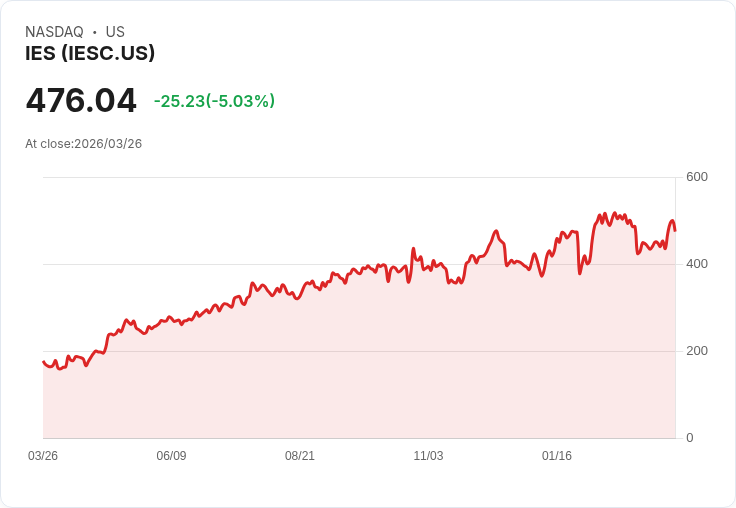The image size is (736, 508).
Task: Click the 08/21 x-axis date label
Action: (x=300, y=456)
